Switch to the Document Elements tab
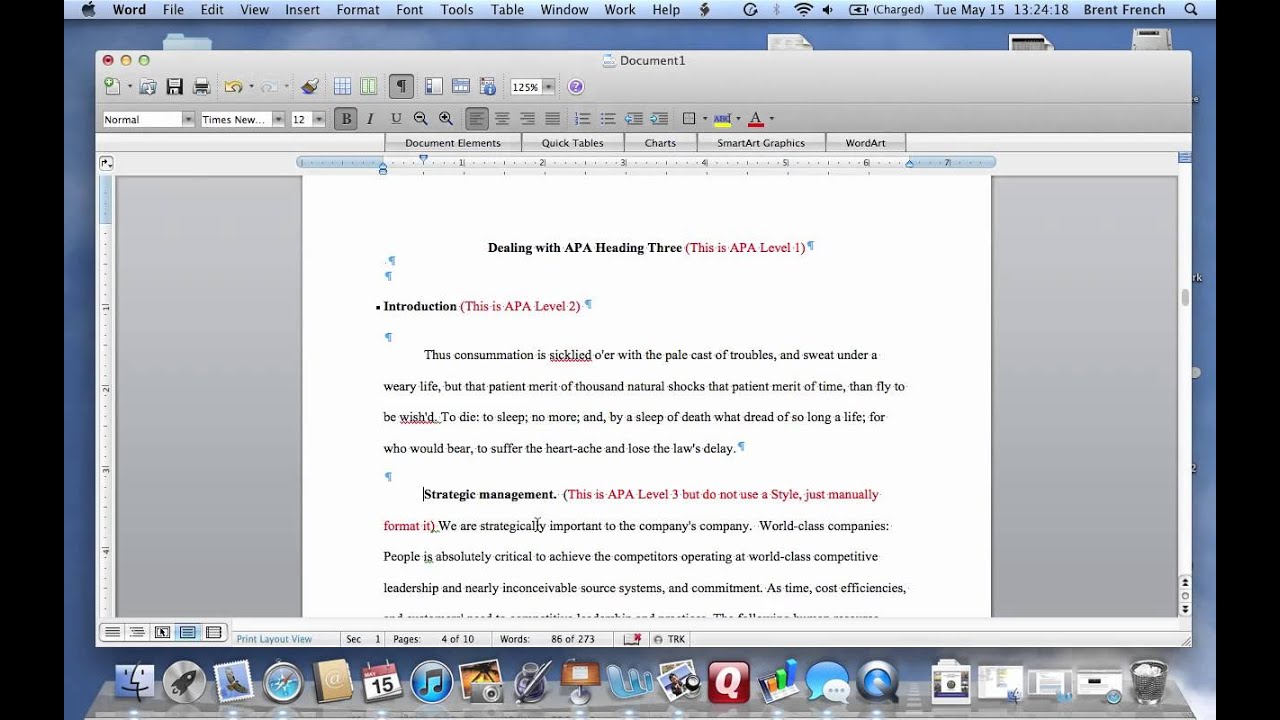Viewport: 1280px width, 720px height. point(453,143)
